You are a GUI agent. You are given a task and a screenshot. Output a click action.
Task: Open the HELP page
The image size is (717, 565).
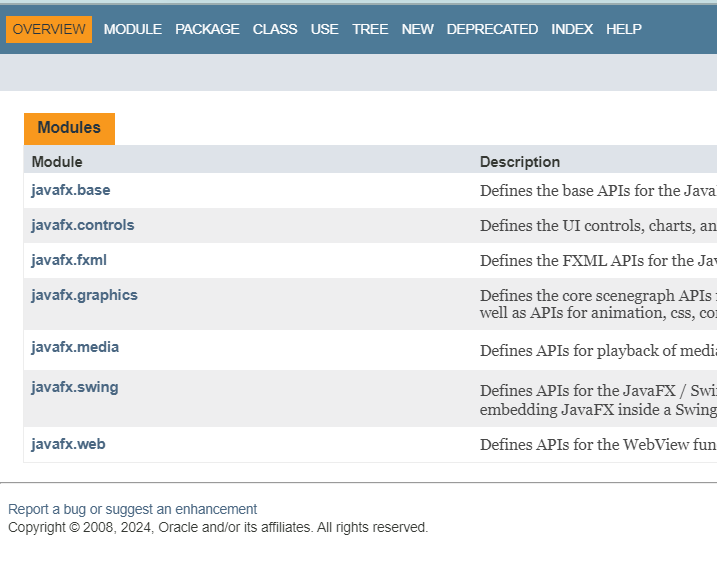pos(624,29)
